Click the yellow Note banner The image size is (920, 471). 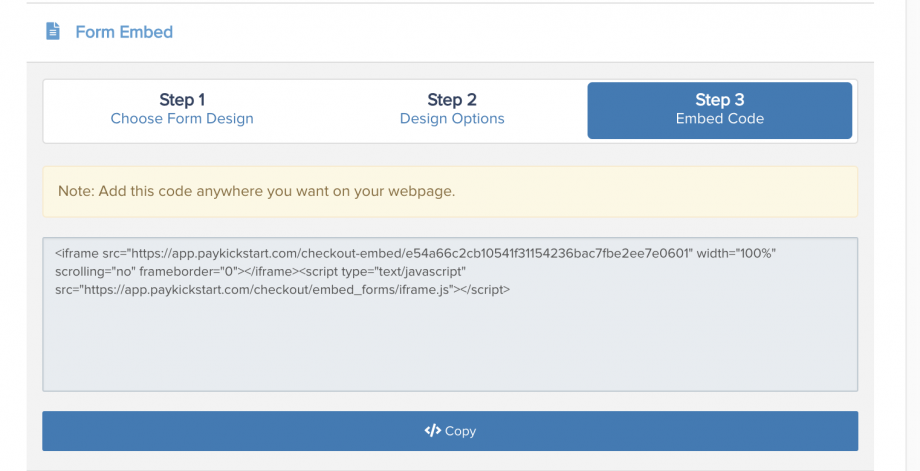coord(450,192)
